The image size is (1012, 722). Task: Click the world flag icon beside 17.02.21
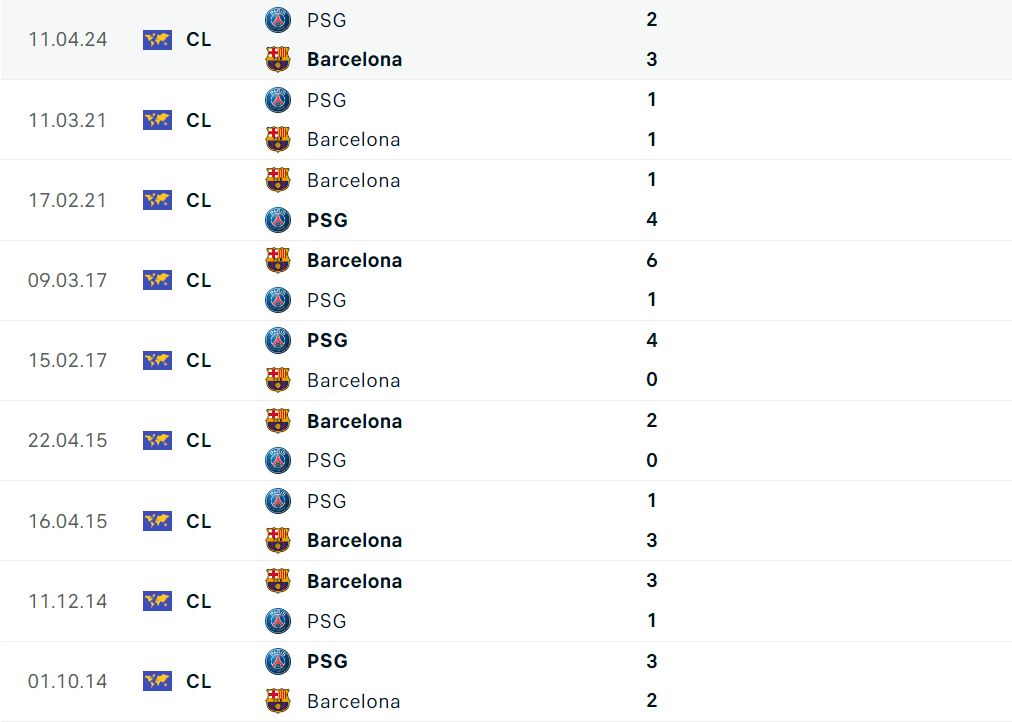[x=157, y=200]
